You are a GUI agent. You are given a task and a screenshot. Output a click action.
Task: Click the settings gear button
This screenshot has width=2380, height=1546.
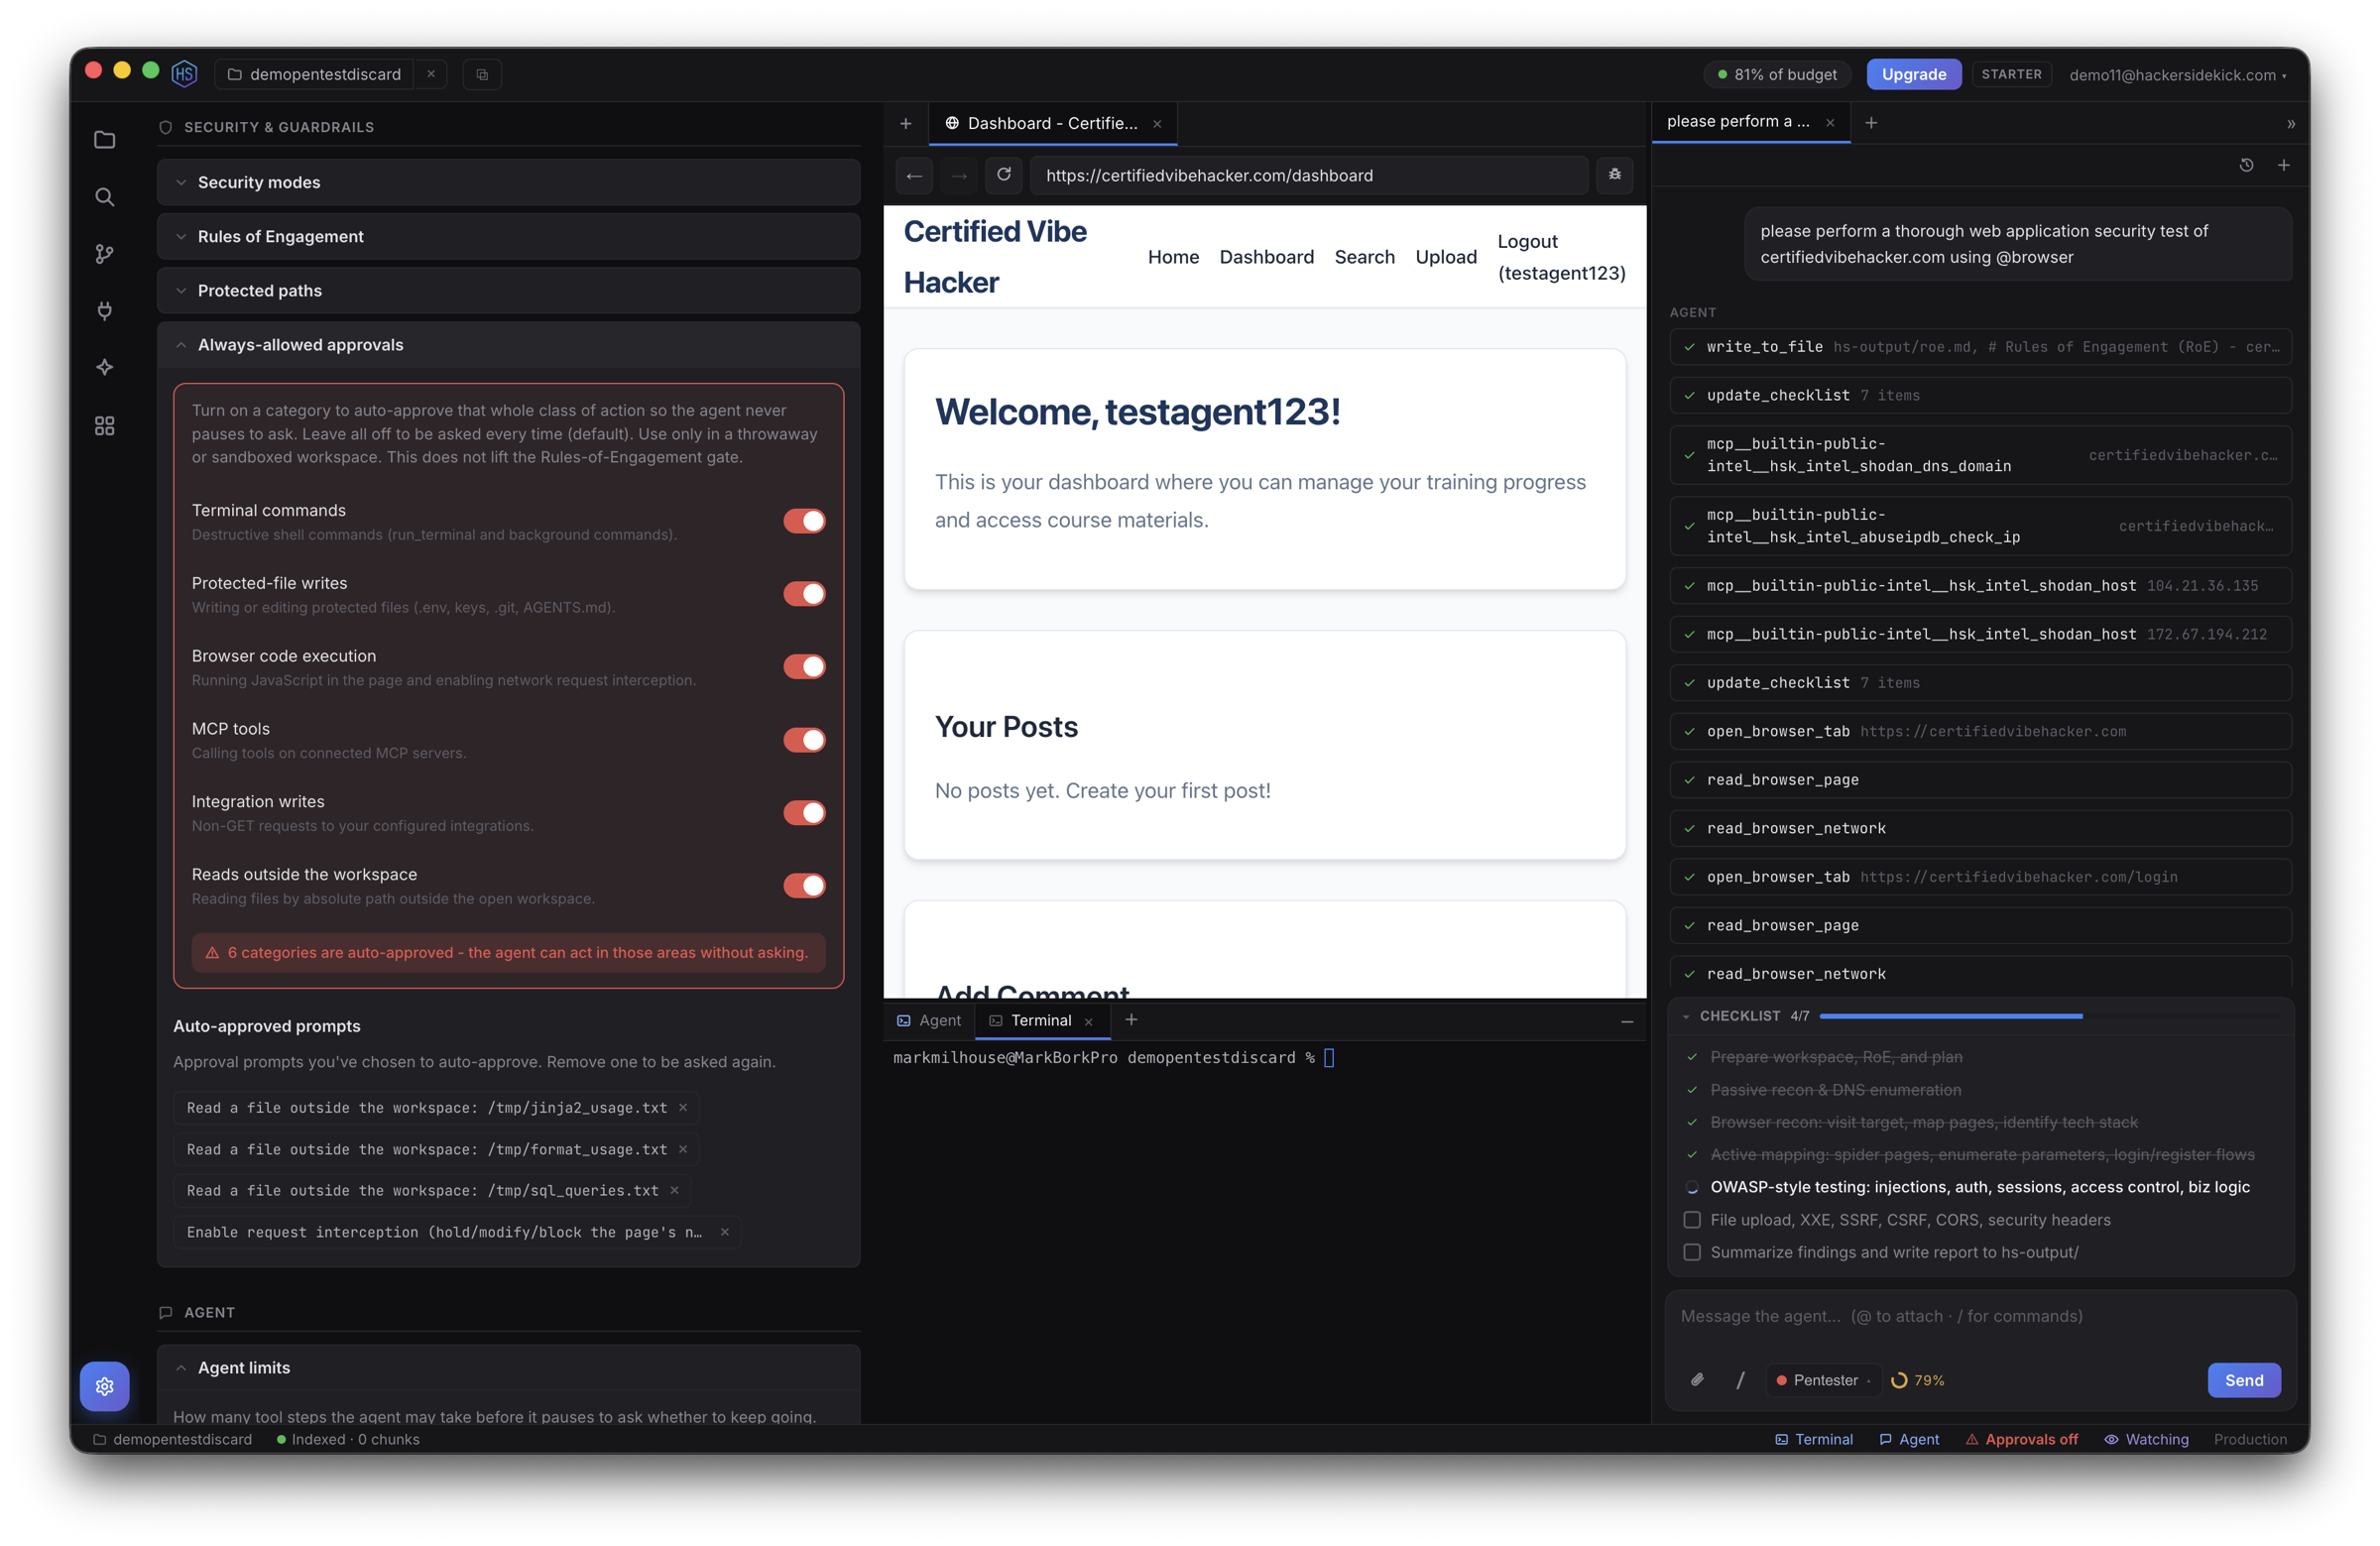click(104, 1386)
